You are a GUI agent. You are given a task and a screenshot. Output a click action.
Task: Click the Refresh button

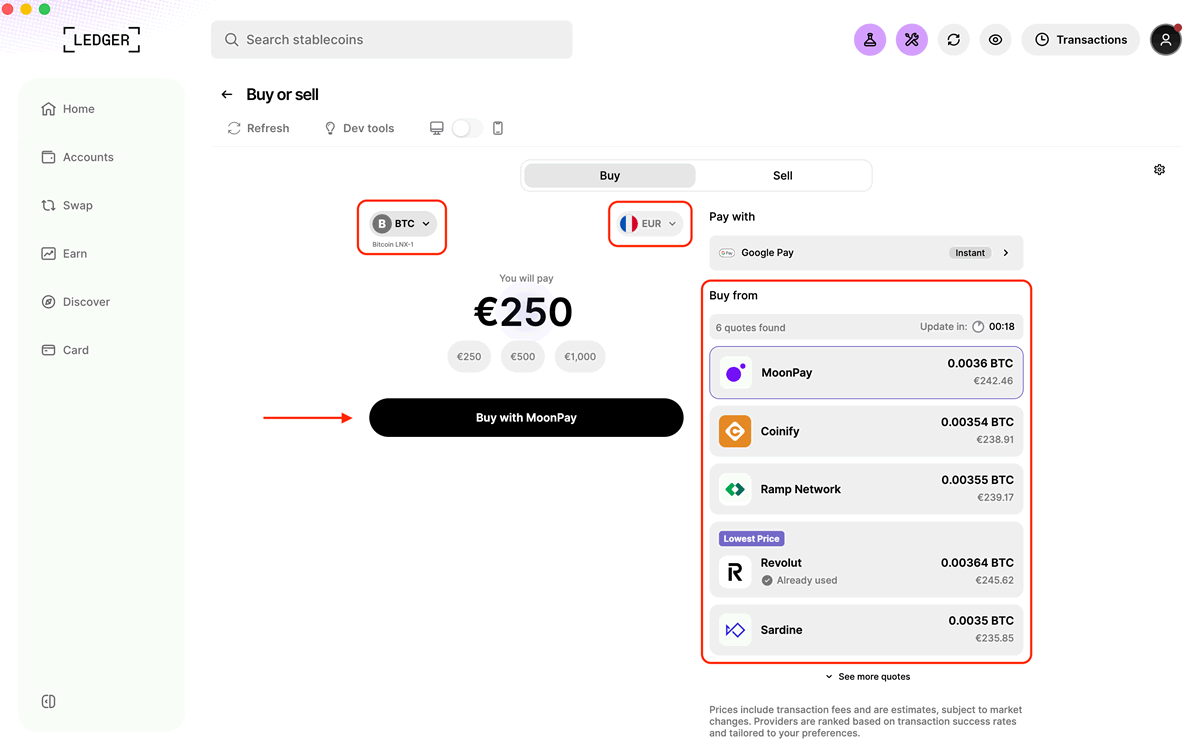pos(258,128)
